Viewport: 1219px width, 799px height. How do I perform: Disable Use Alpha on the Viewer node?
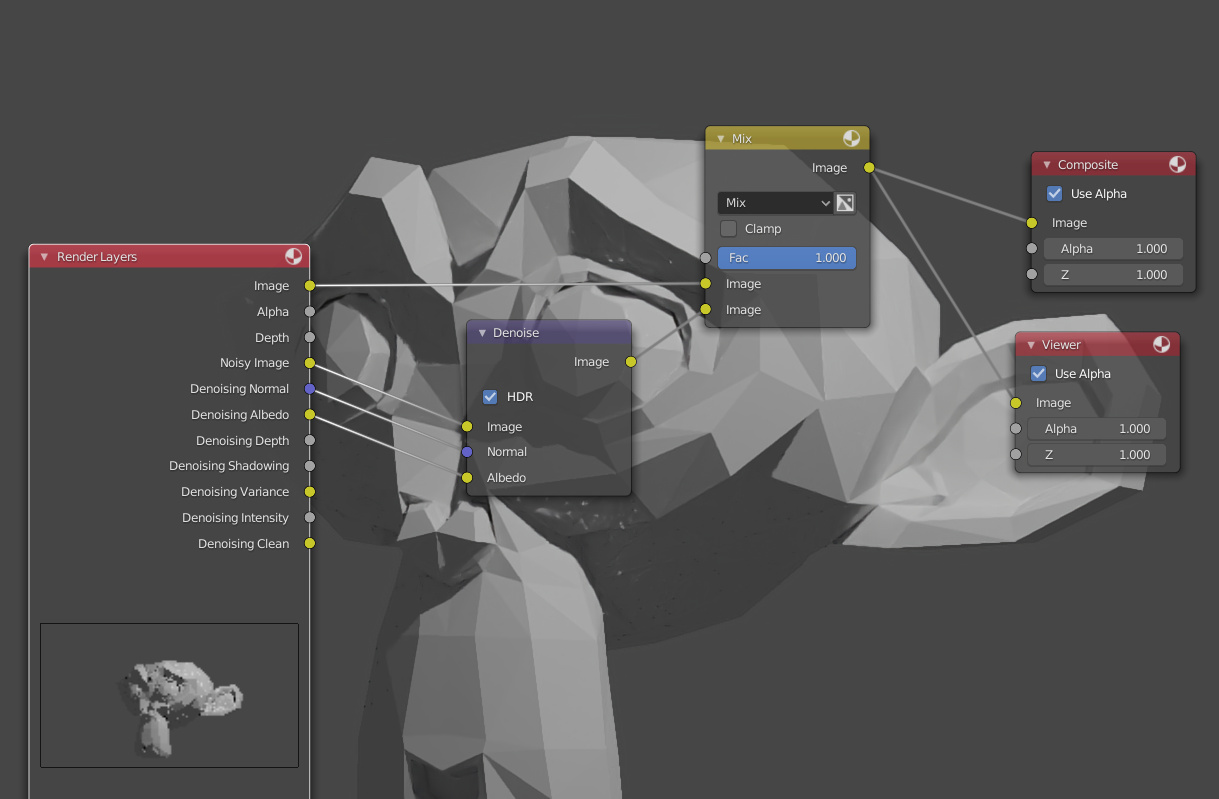pyautogui.click(x=1038, y=373)
